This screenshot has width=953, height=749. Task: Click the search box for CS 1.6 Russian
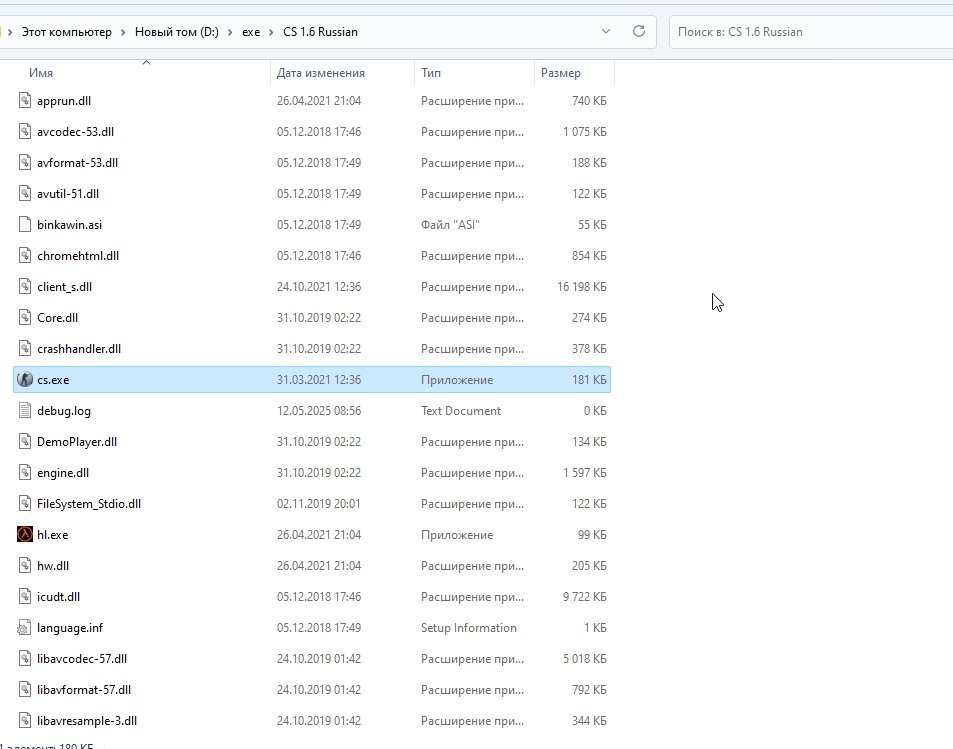click(x=811, y=32)
